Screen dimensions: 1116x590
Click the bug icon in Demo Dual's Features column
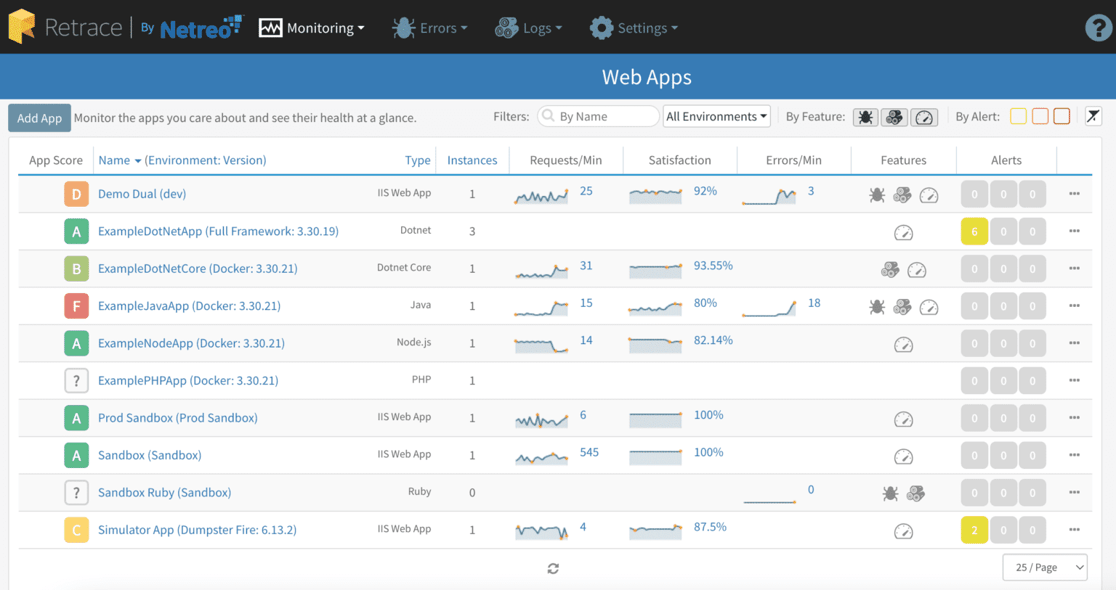tap(877, 194)
